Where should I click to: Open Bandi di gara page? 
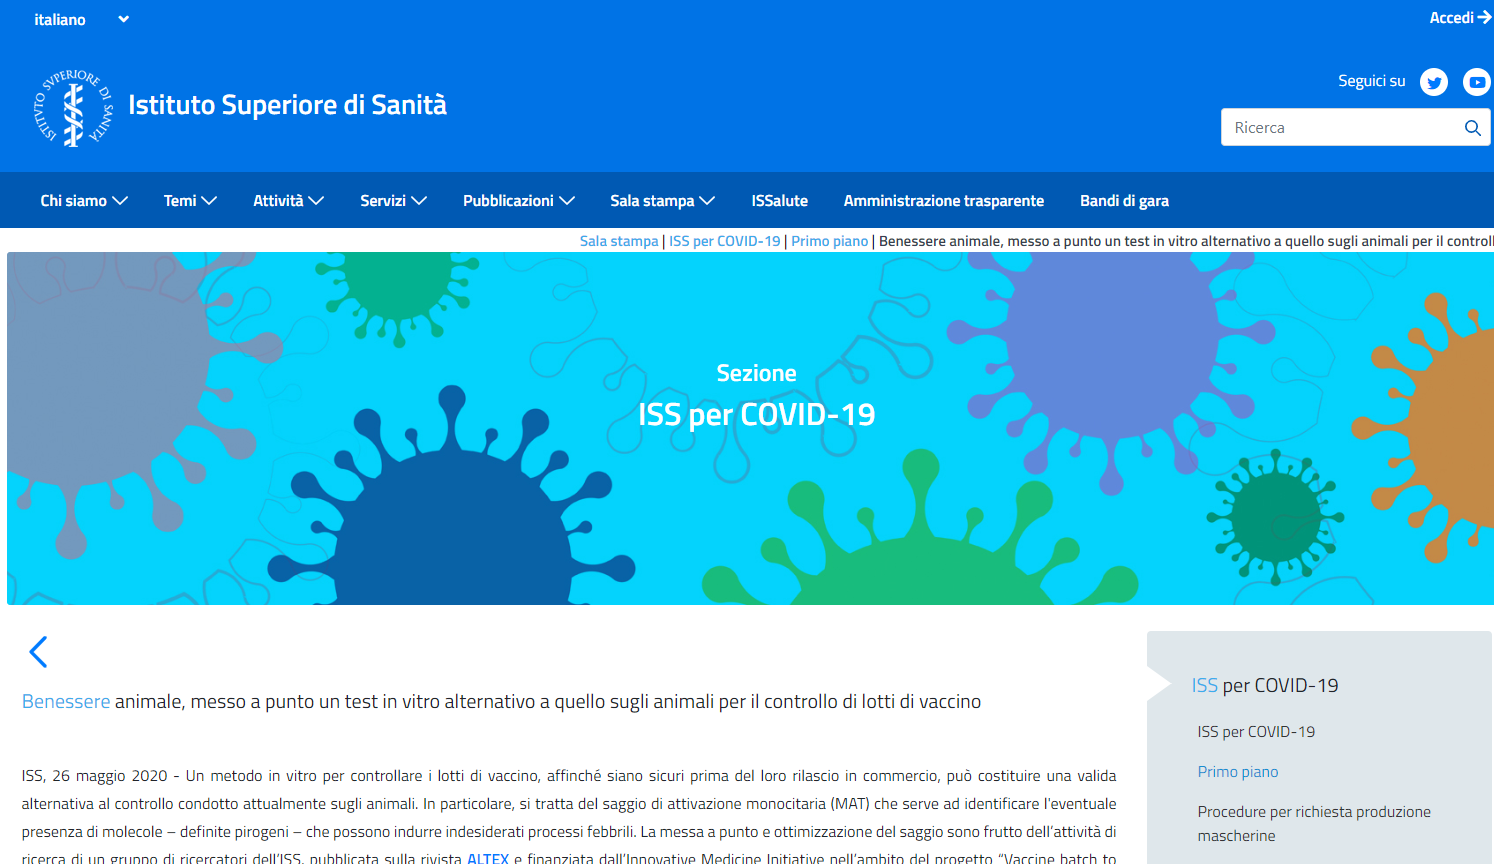pyautogui.click(x=1124, y=201)
